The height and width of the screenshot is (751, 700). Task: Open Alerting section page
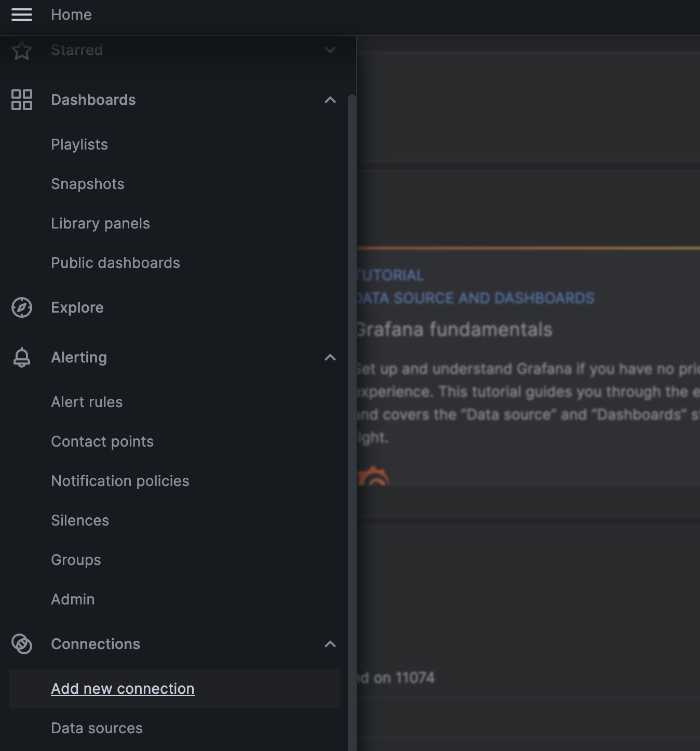point(79,357)
